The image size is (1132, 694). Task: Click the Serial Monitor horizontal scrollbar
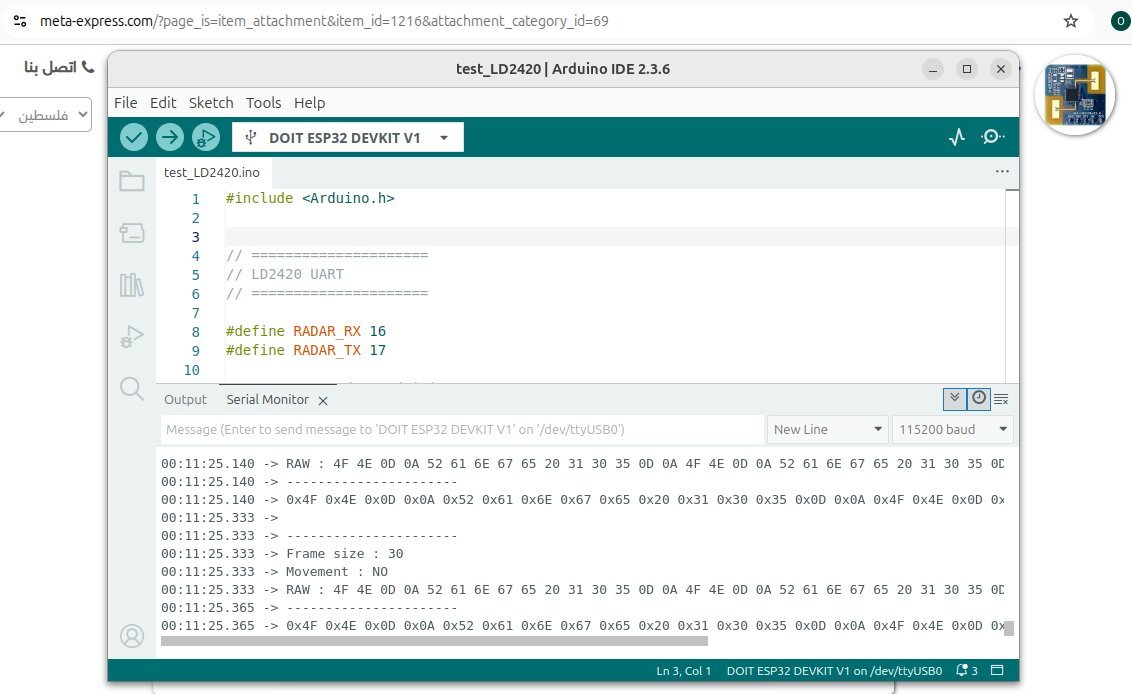click(x=435, y=641)
